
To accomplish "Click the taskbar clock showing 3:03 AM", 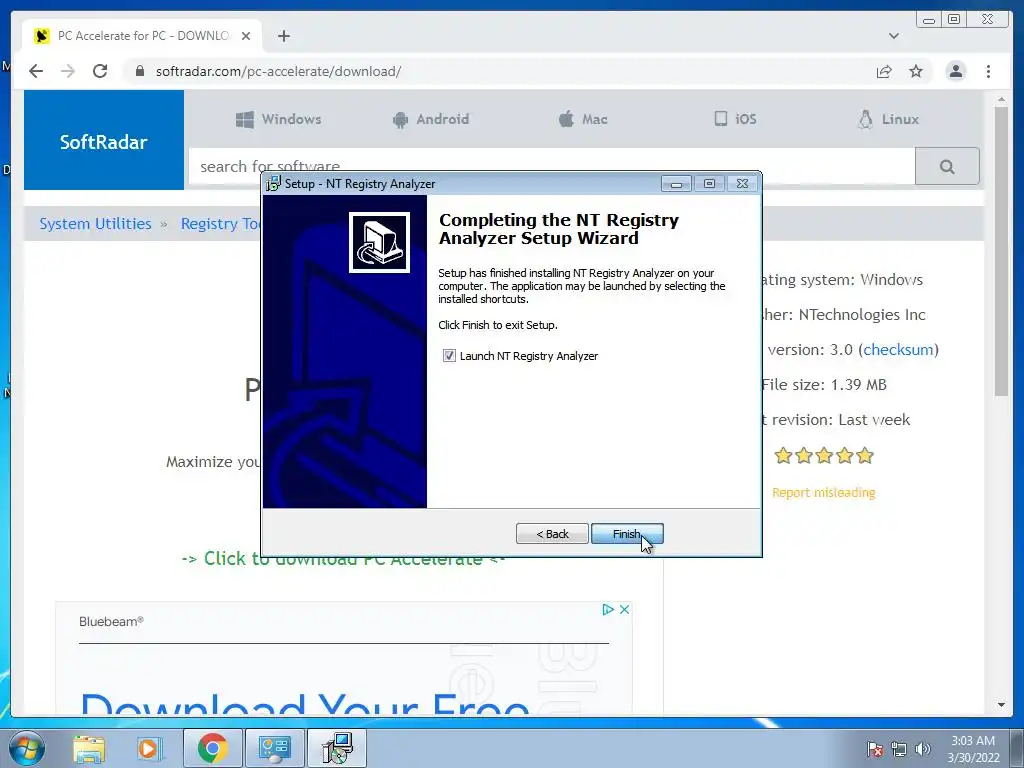I will click(973, 749).
